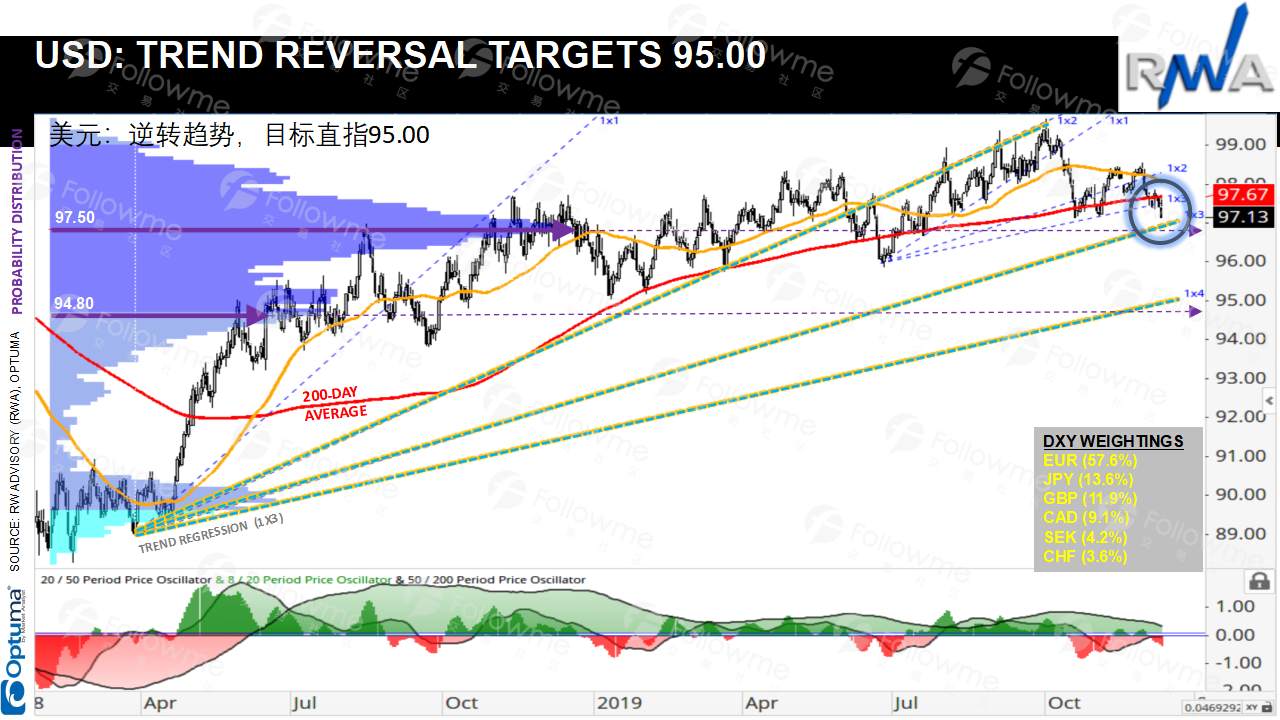Click the JPY (13.6%) weighting line

[x=1088, y=479]
